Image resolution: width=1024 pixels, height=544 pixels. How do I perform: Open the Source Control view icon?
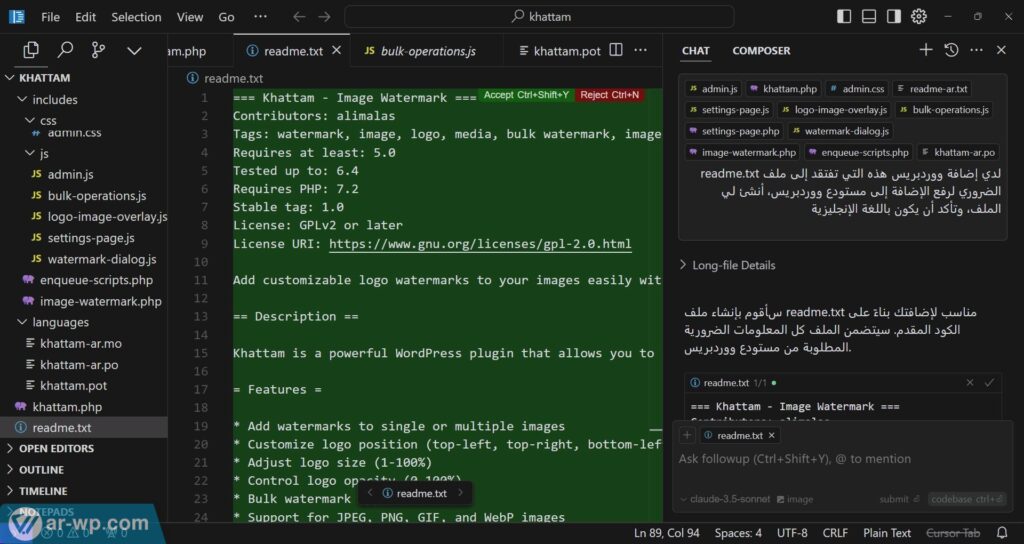[x=98, y=50]
